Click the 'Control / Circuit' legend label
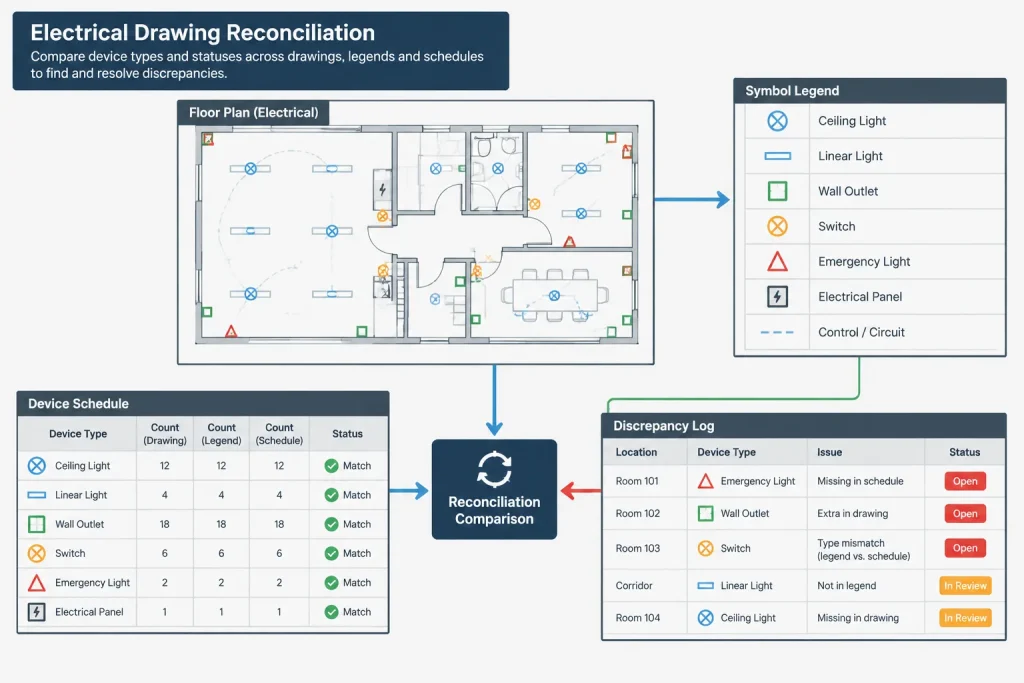Image resolution: width=1024 pixels, height=683 pixels. [861, 332]
